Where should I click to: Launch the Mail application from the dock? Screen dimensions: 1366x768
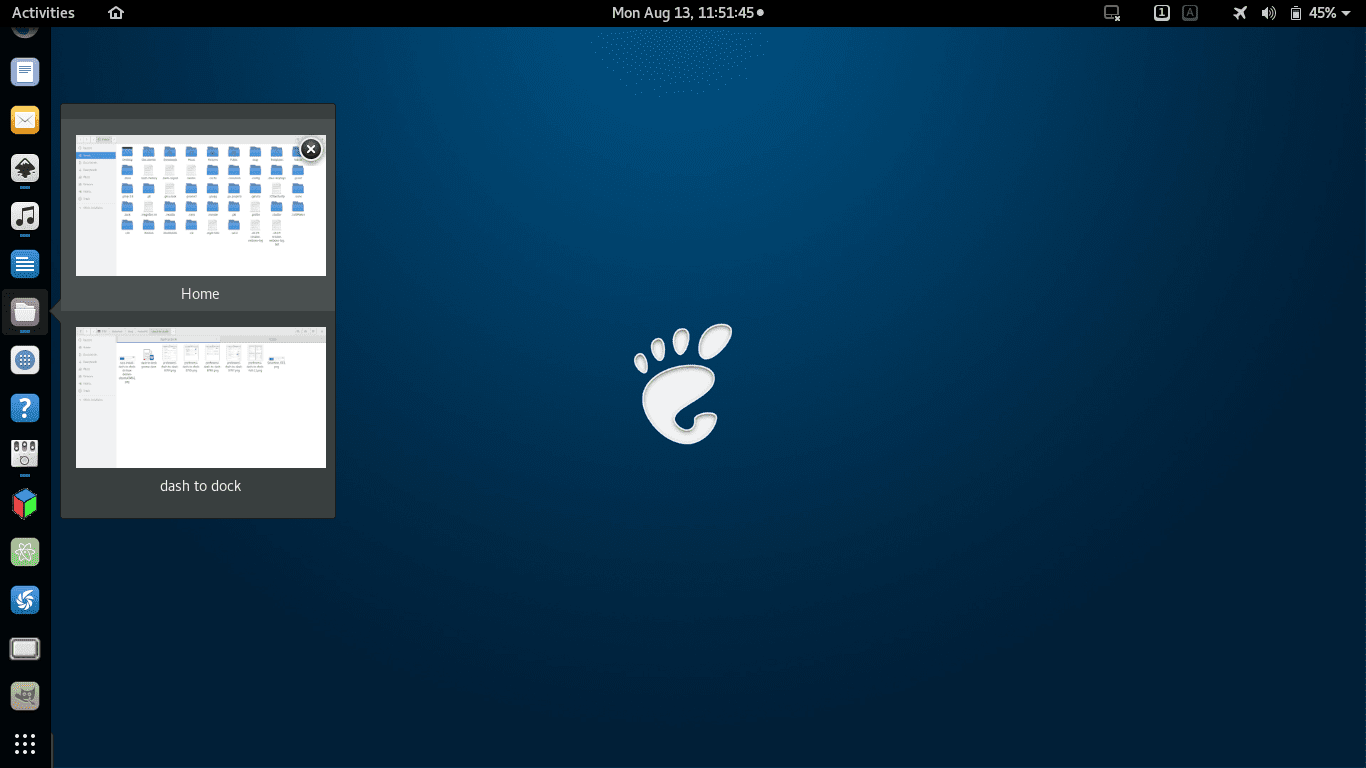tap(24, 119)
